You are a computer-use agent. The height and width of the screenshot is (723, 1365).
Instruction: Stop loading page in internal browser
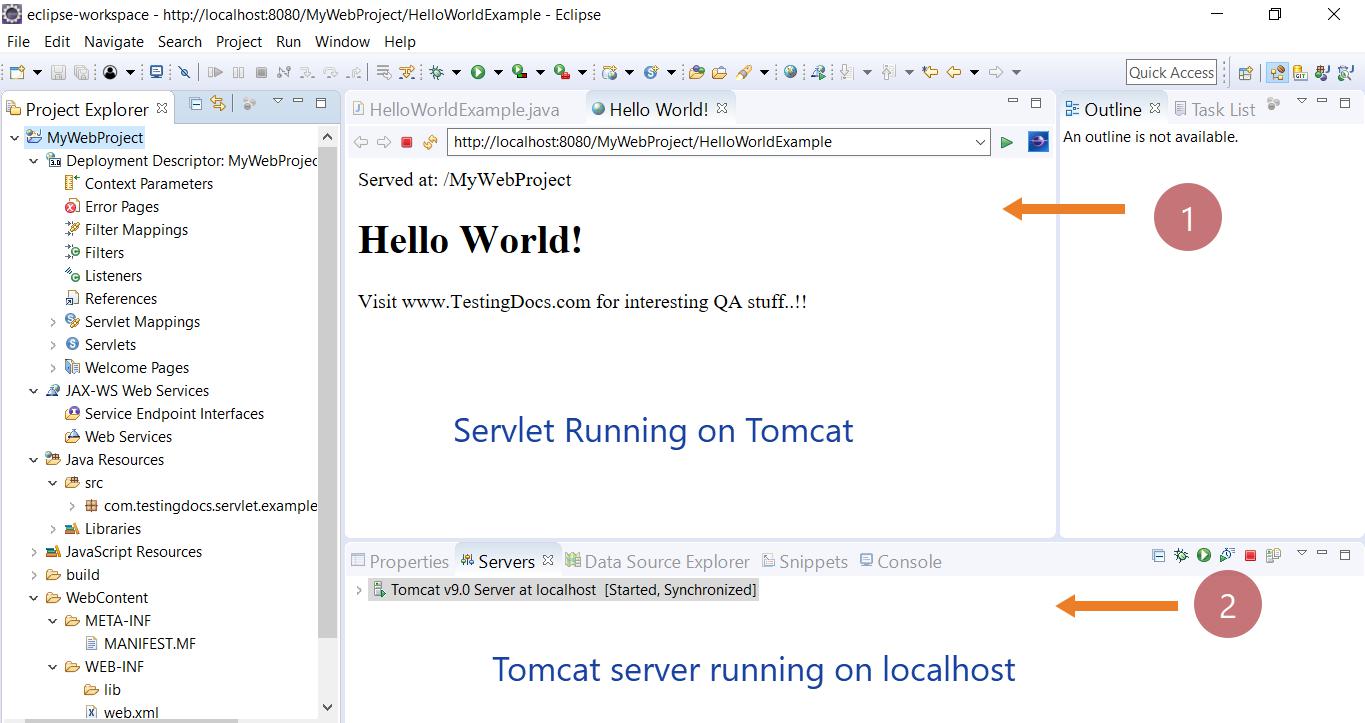point(406,142)
